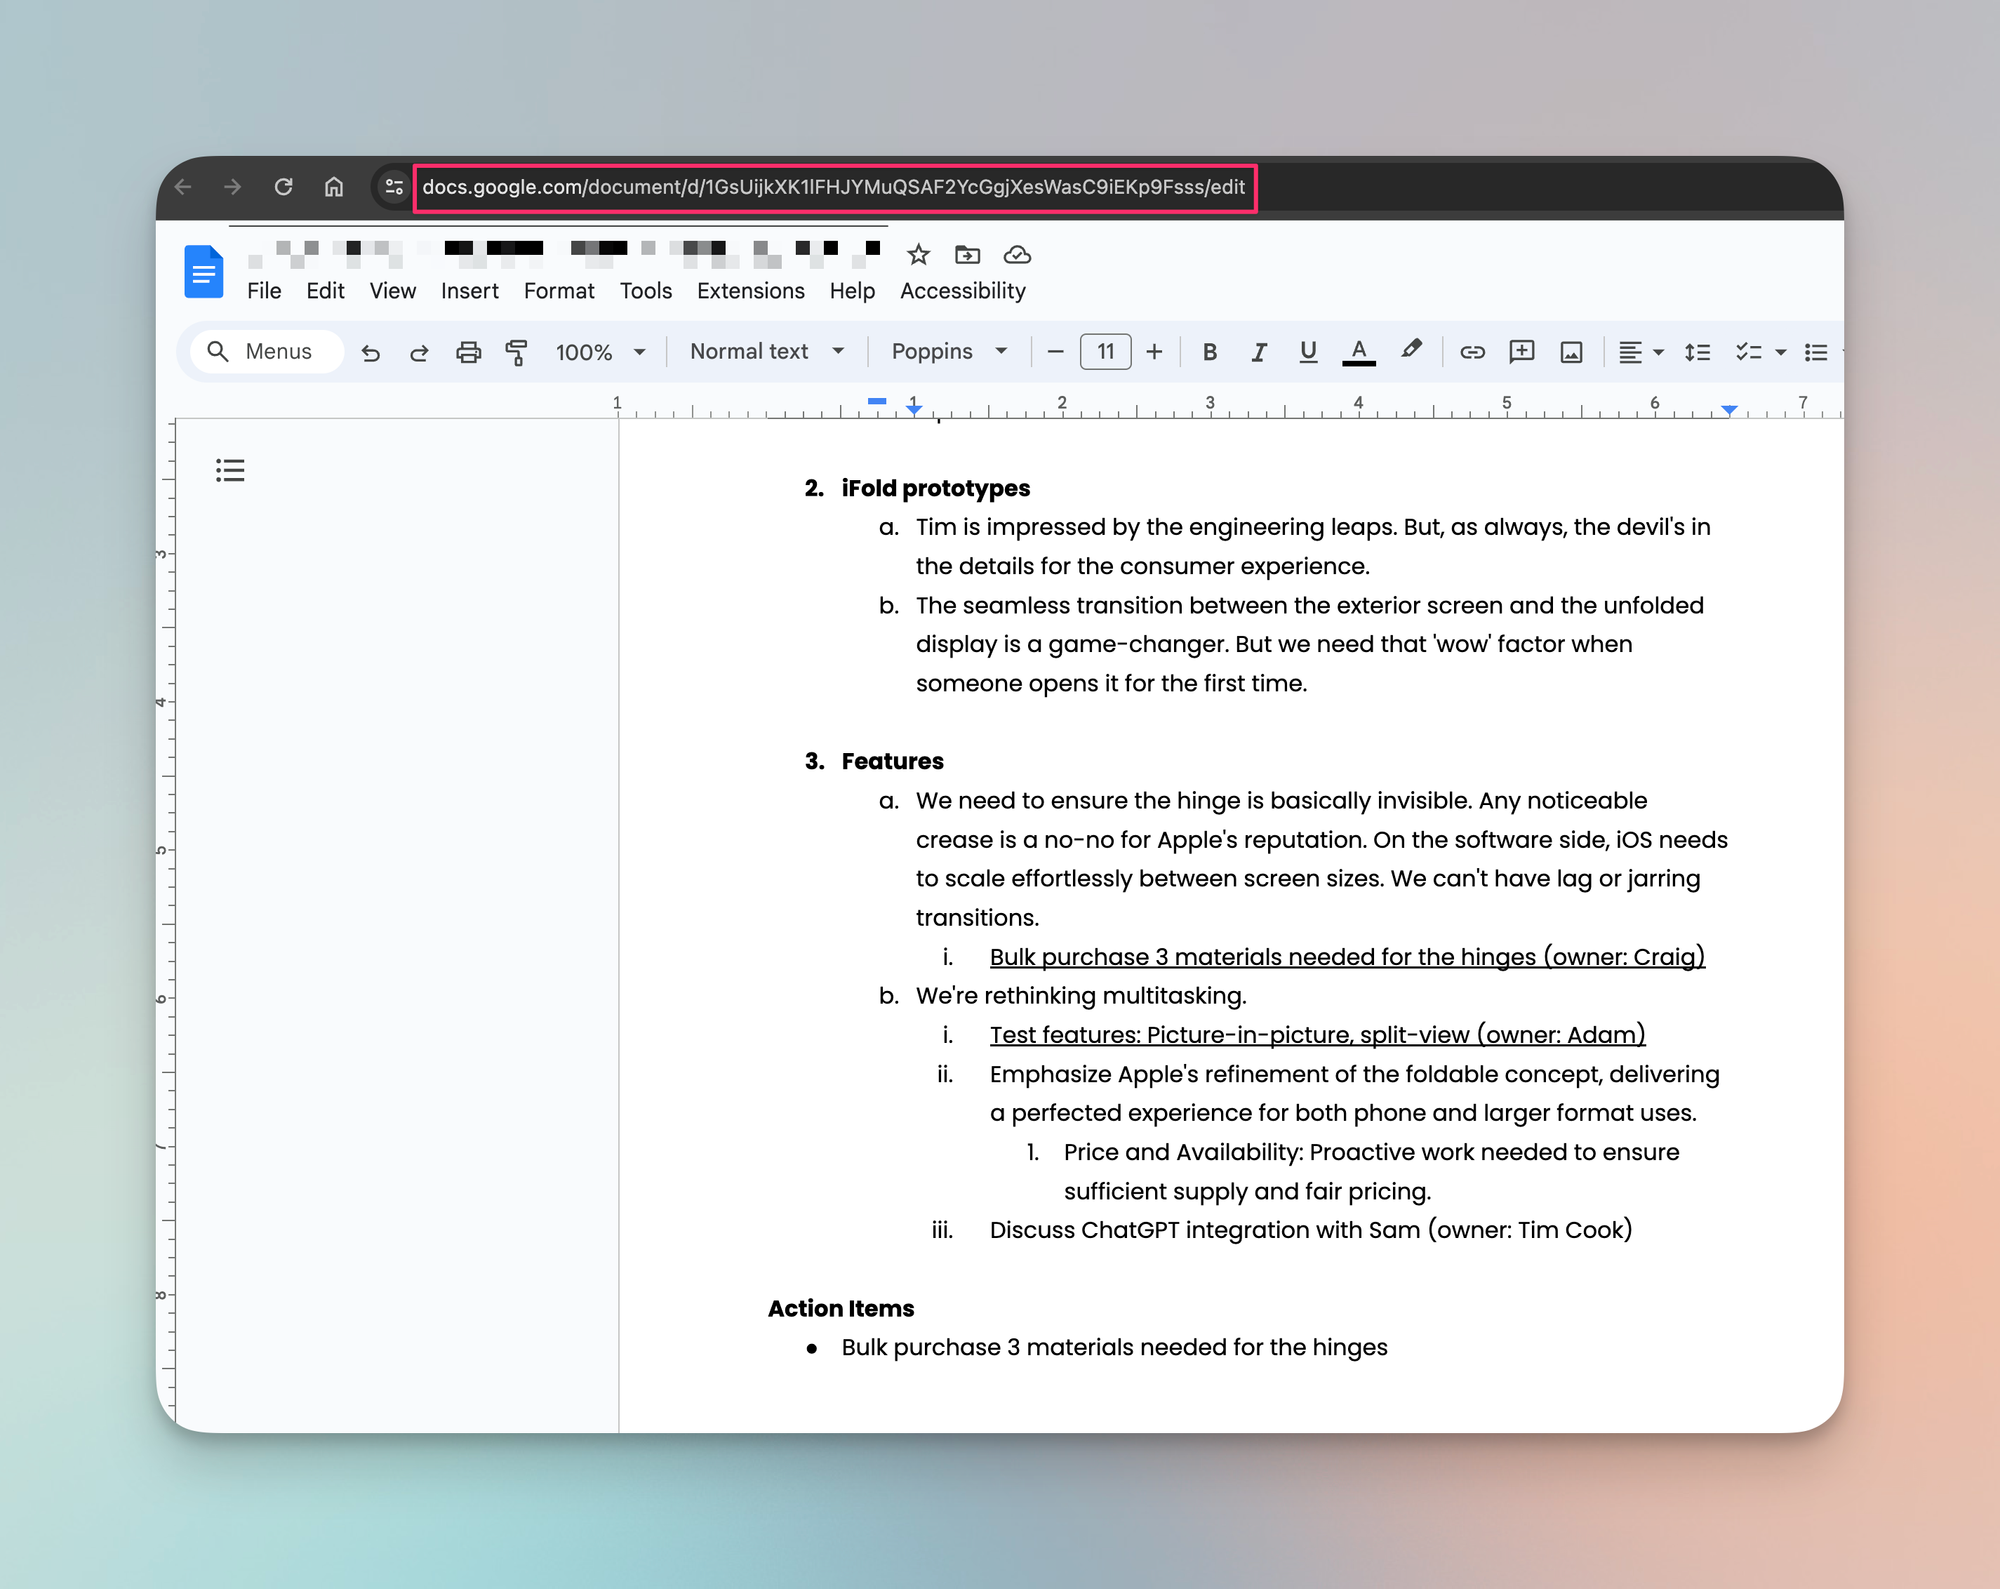Insert a link
The height and width of the screenshot is (1589, 2000).
1472,352
